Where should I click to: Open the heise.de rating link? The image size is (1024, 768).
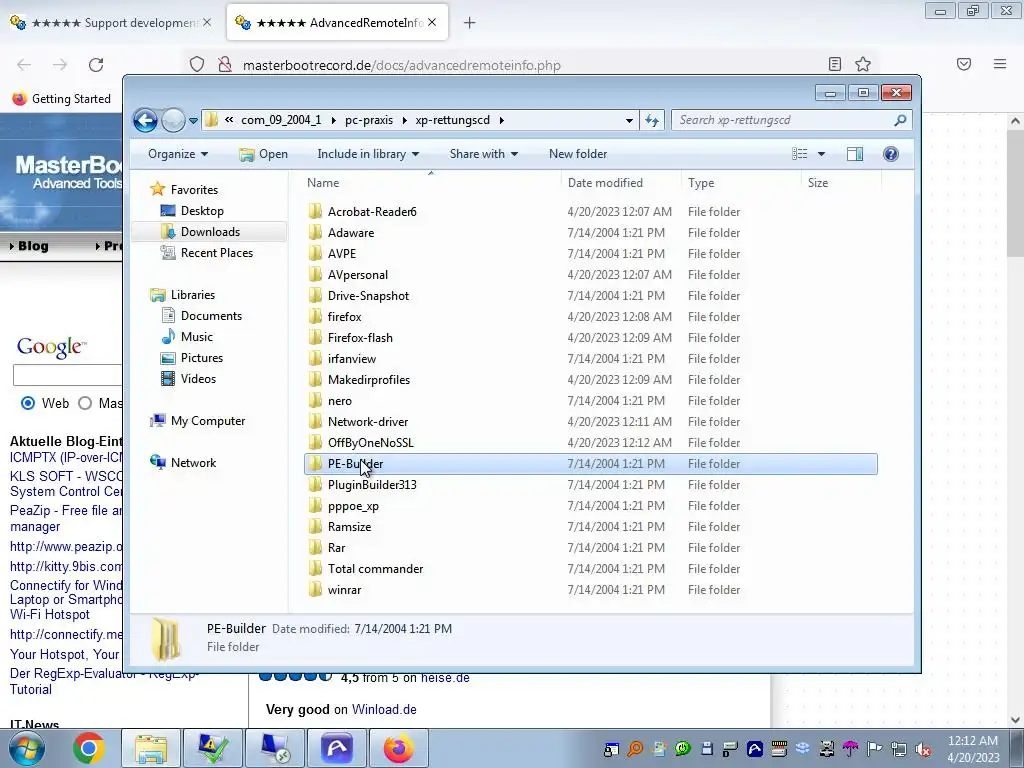pyautogui.click(x=445, y=678)
